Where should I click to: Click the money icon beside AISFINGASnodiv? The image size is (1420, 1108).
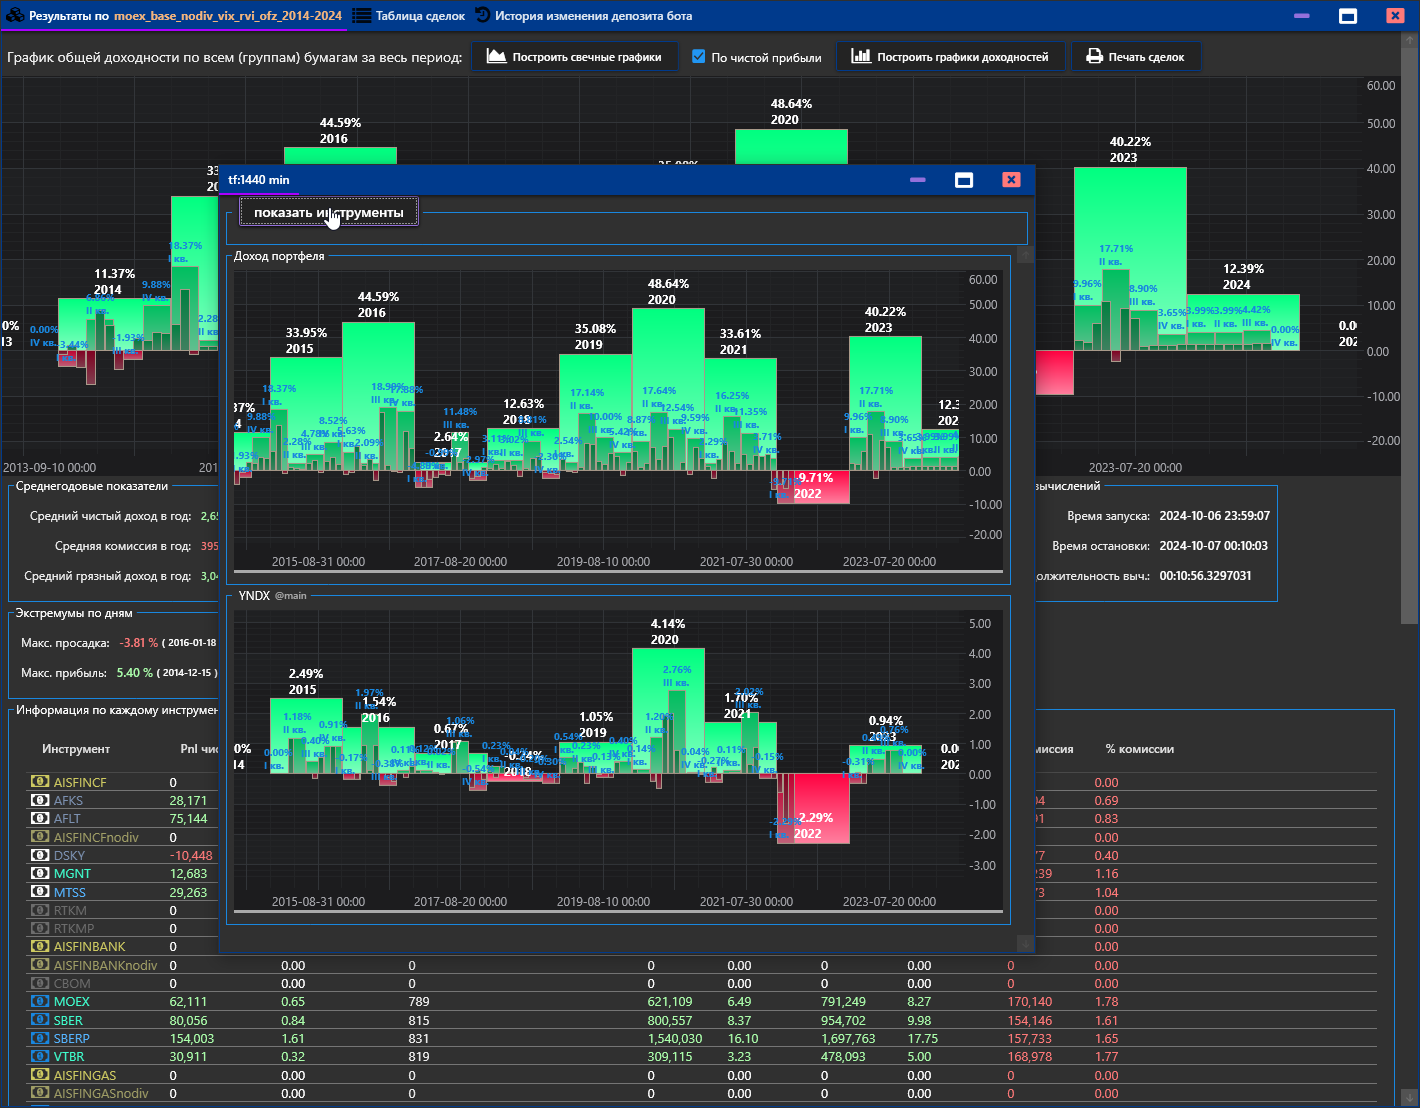pyautogui.click(x=40, y=1093)
